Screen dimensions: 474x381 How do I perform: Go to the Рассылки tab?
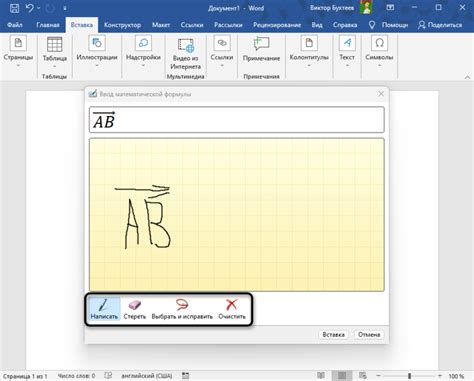click(228, 25)
